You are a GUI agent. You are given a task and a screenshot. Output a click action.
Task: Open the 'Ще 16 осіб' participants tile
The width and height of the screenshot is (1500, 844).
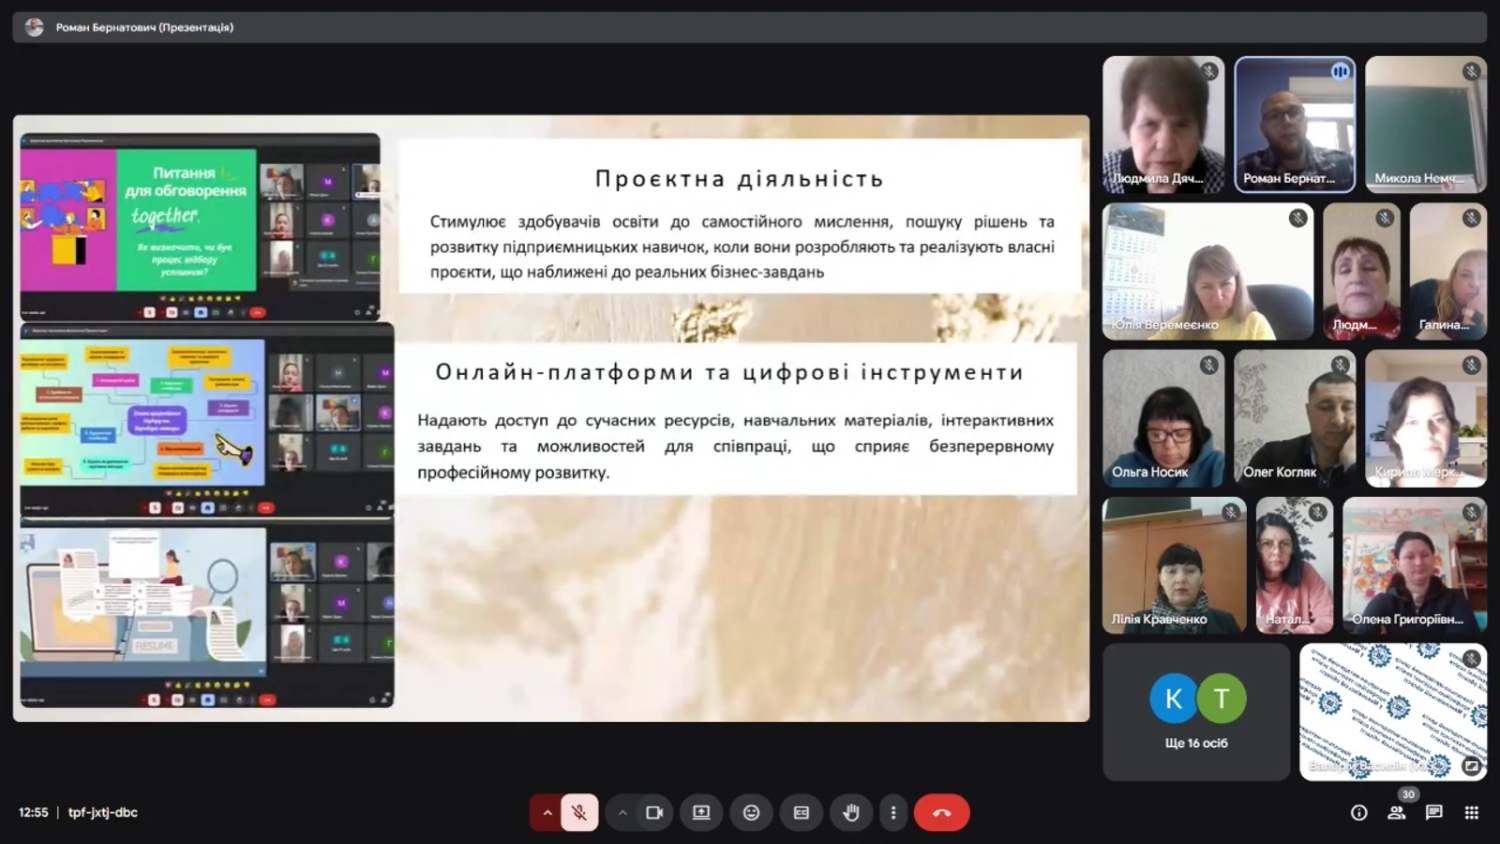click(x=1196, y=712)
